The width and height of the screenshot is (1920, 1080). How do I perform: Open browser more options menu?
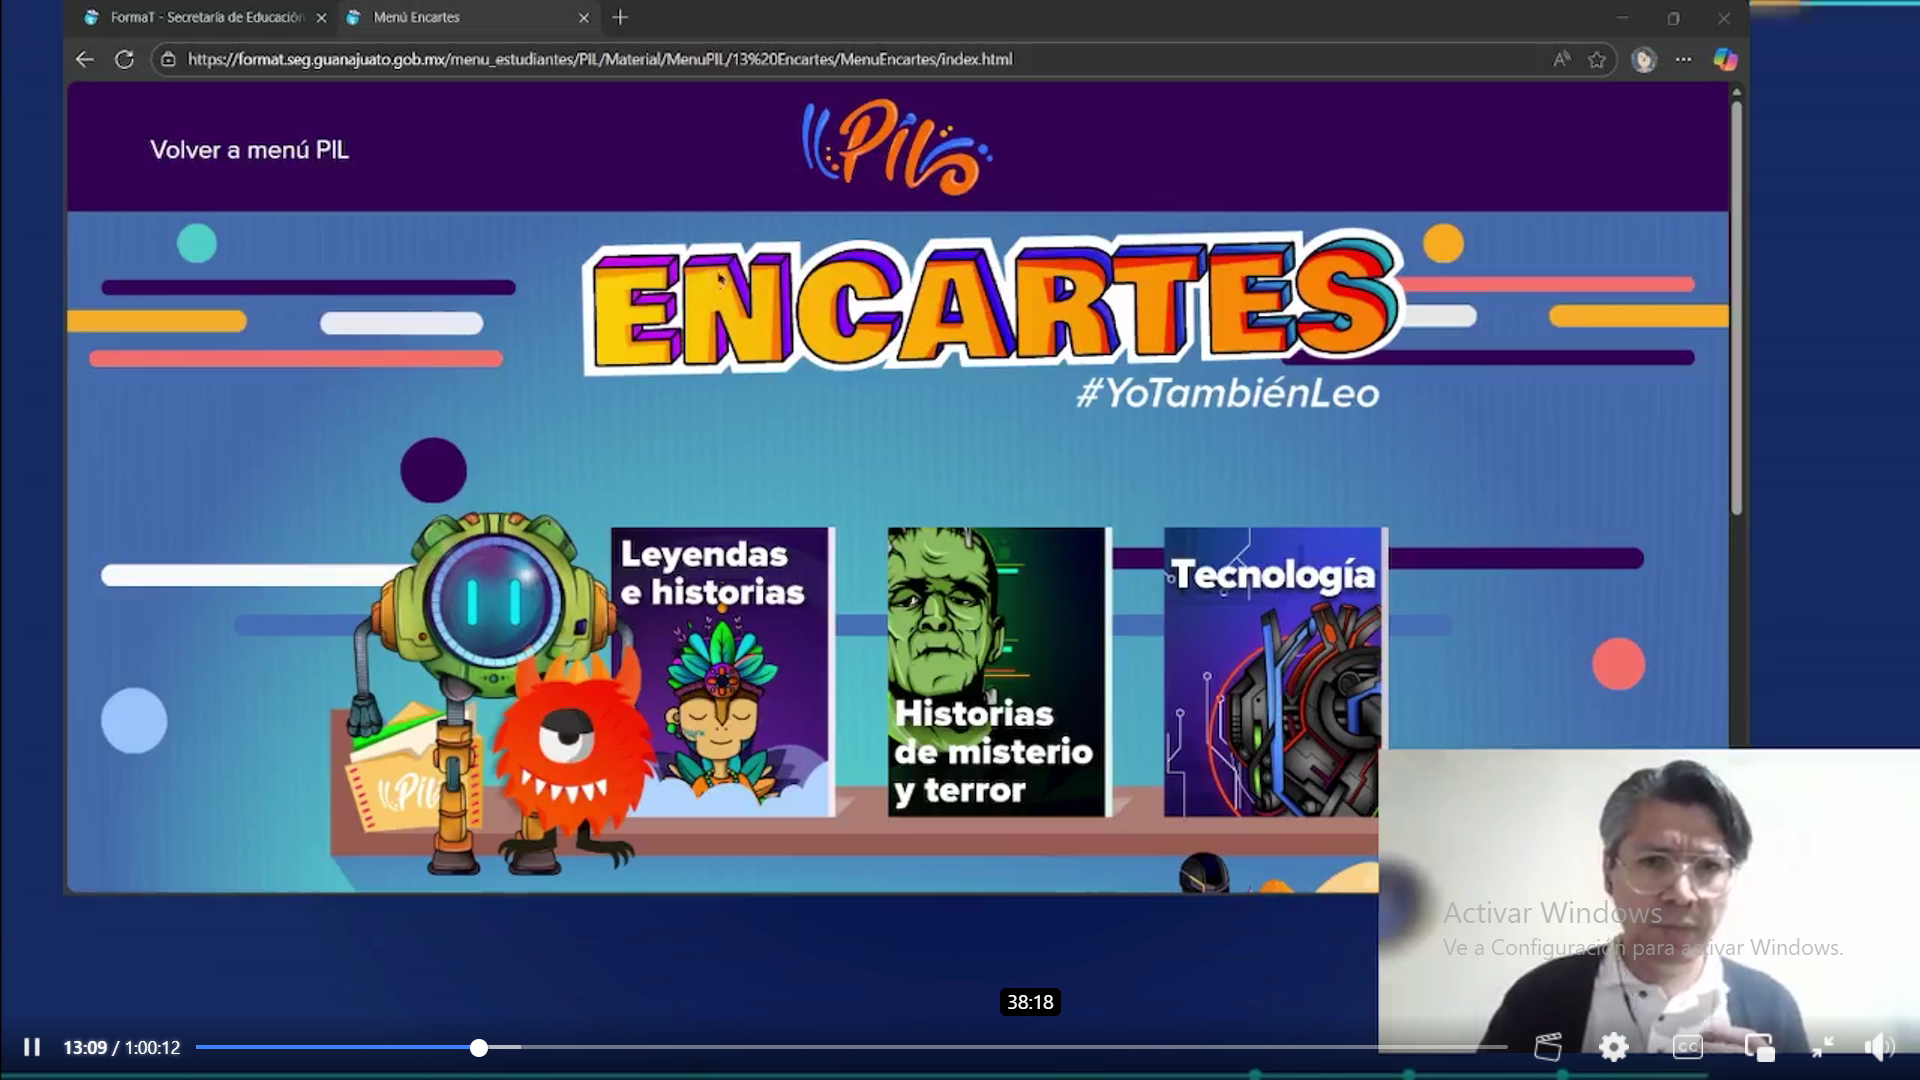coord(1684,59)
